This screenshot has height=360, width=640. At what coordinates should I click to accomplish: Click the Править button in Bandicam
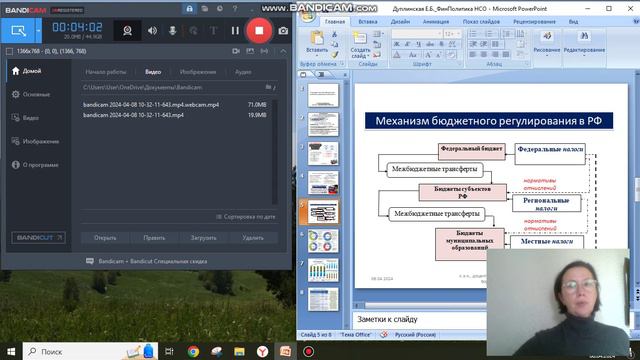(154, 238)
